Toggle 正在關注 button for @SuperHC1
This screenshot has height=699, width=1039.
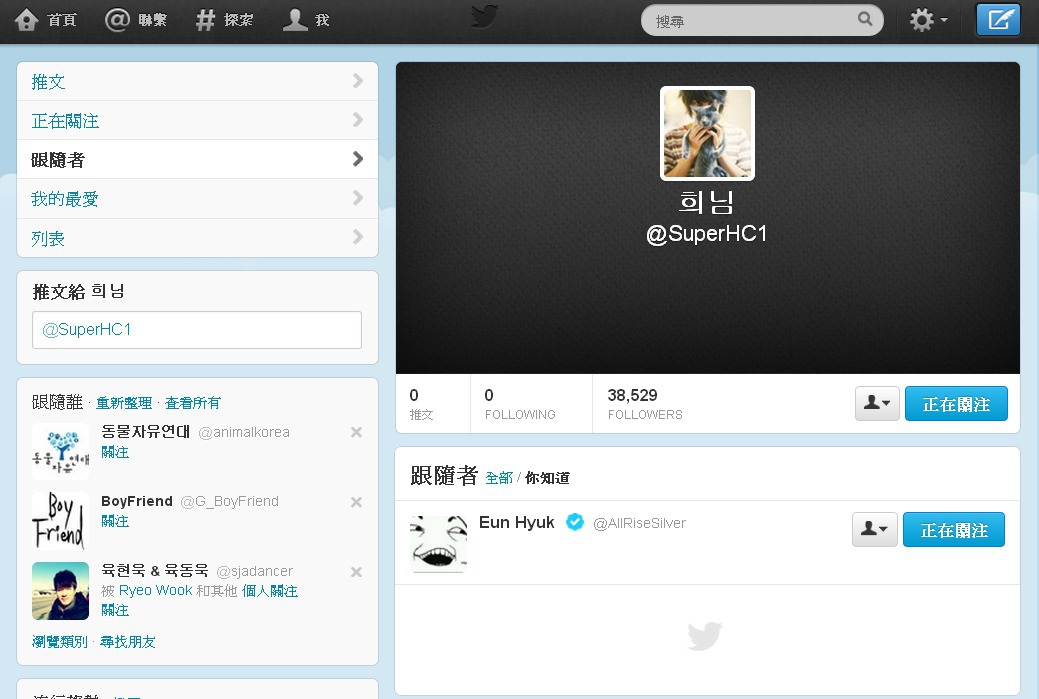pos(956,403)
